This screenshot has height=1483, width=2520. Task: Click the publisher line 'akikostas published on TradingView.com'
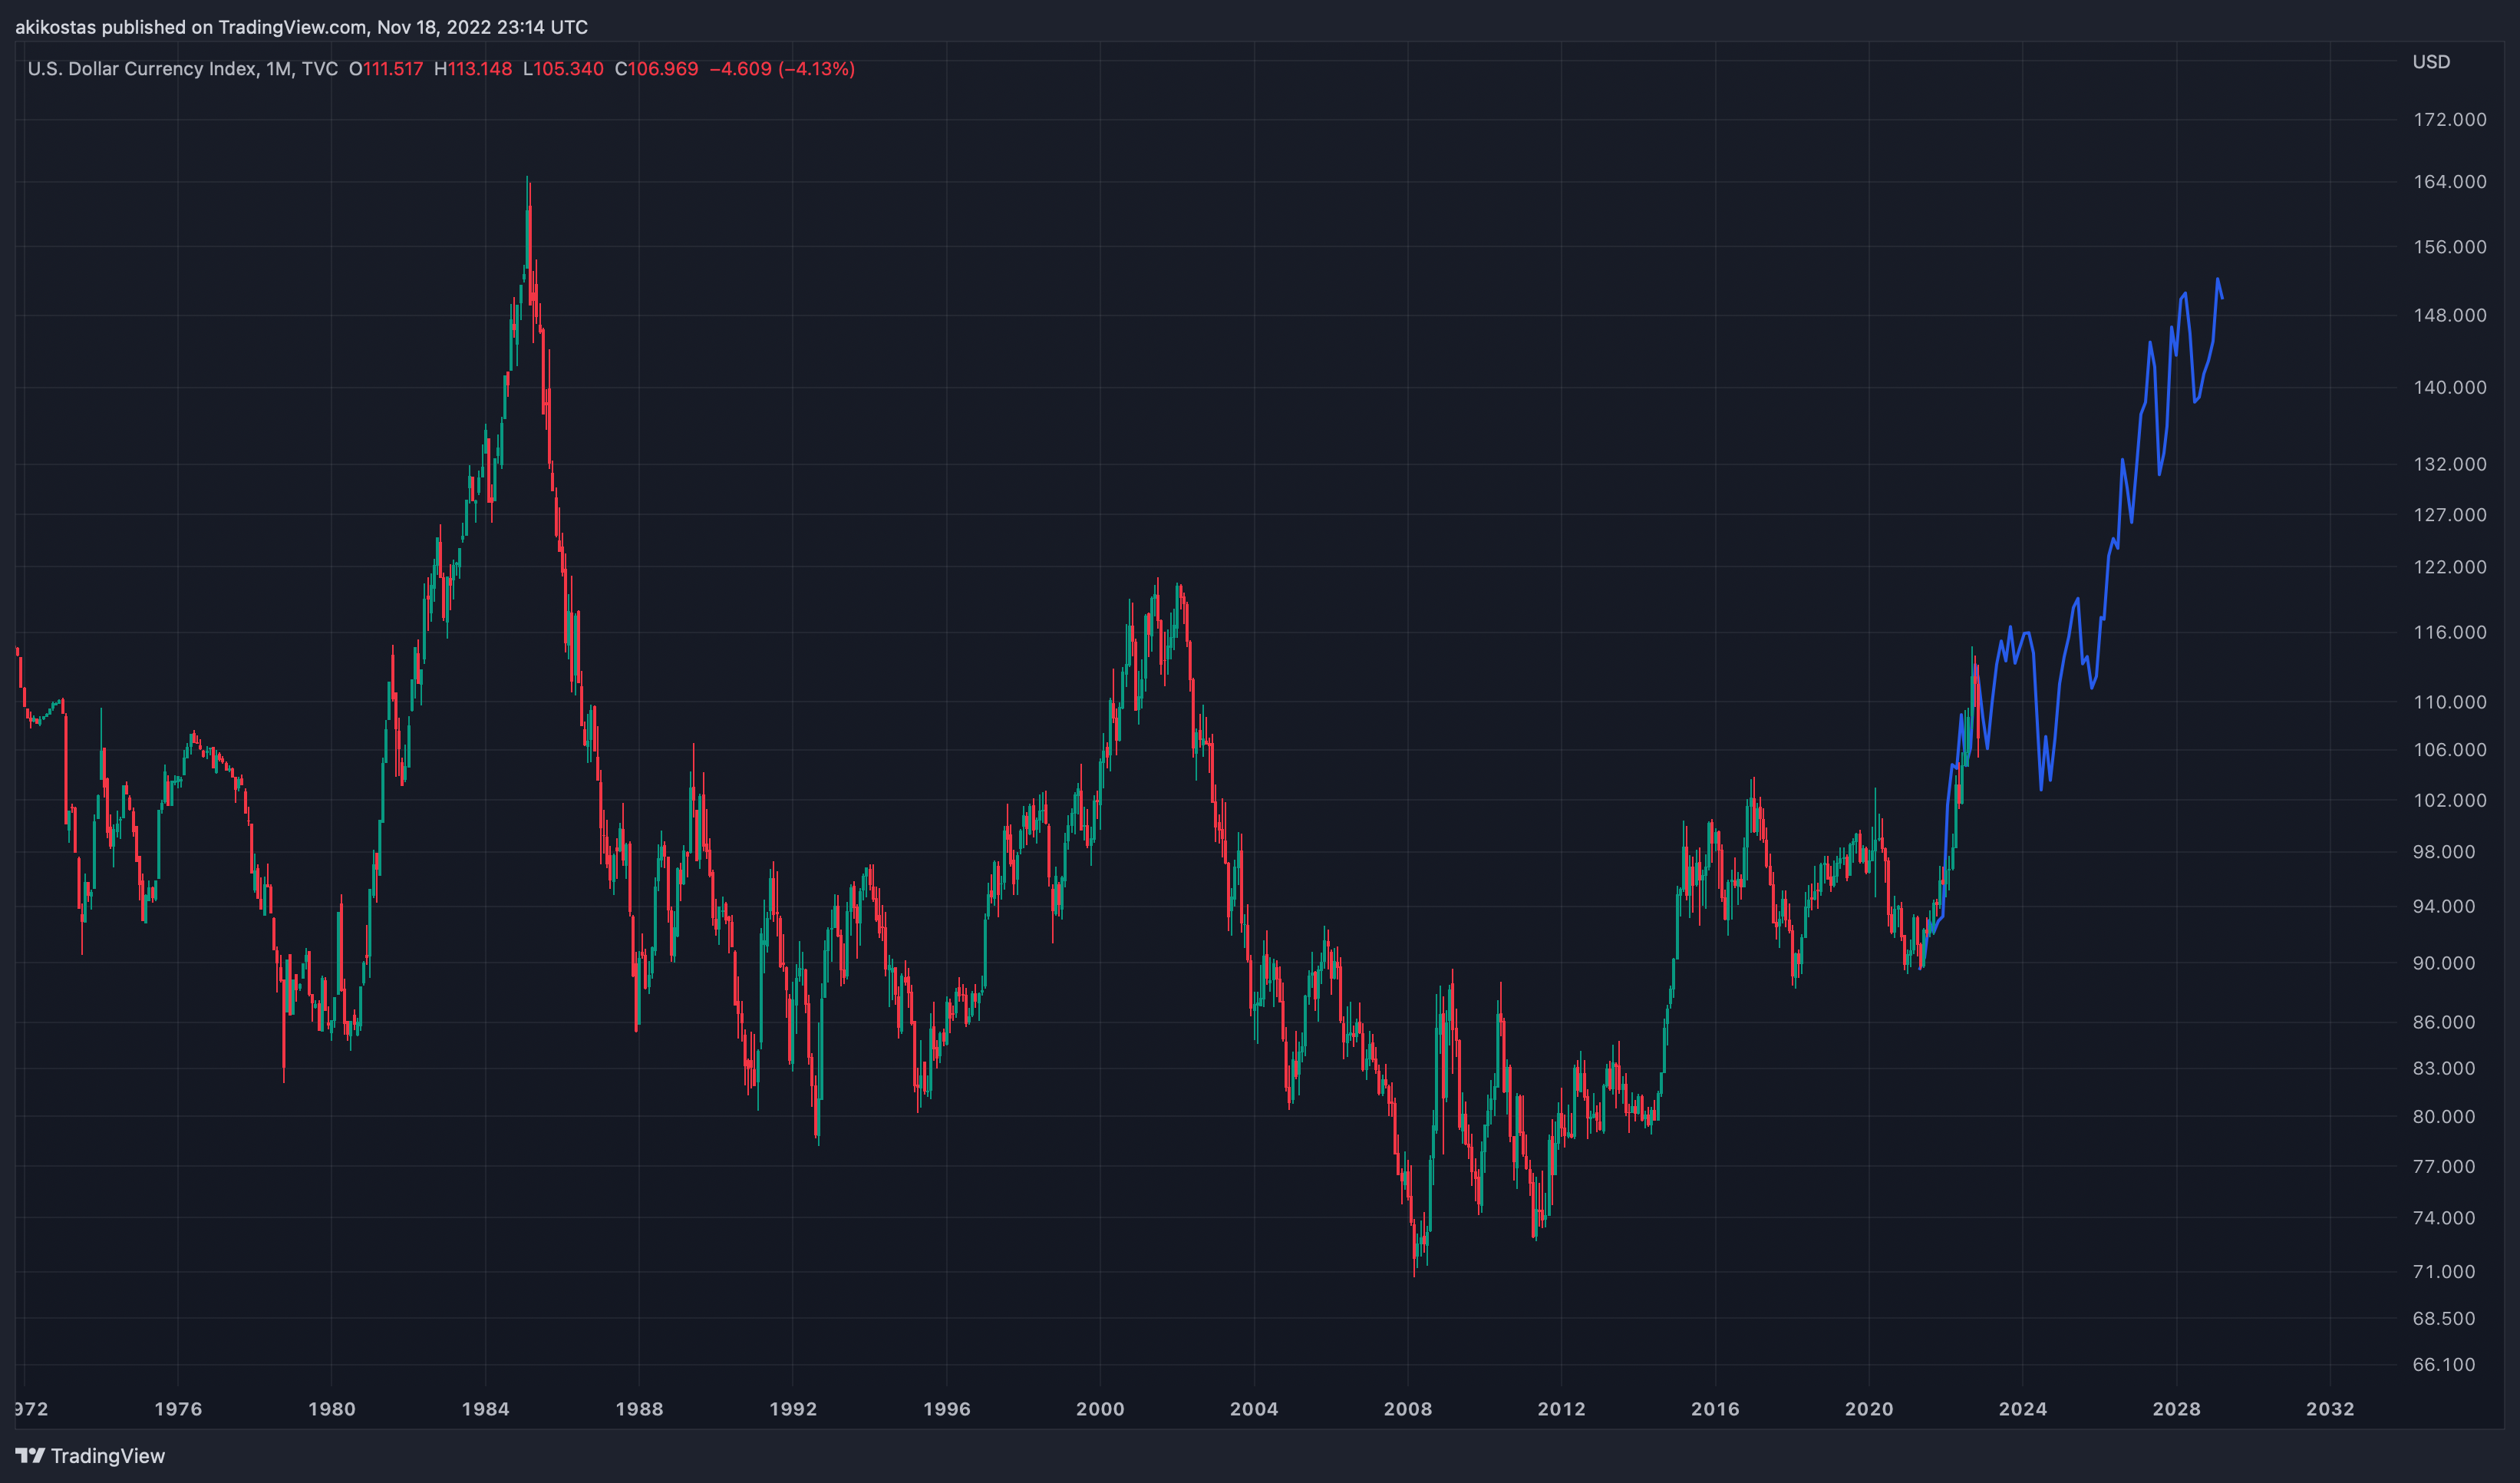click(x=191, y=27)
